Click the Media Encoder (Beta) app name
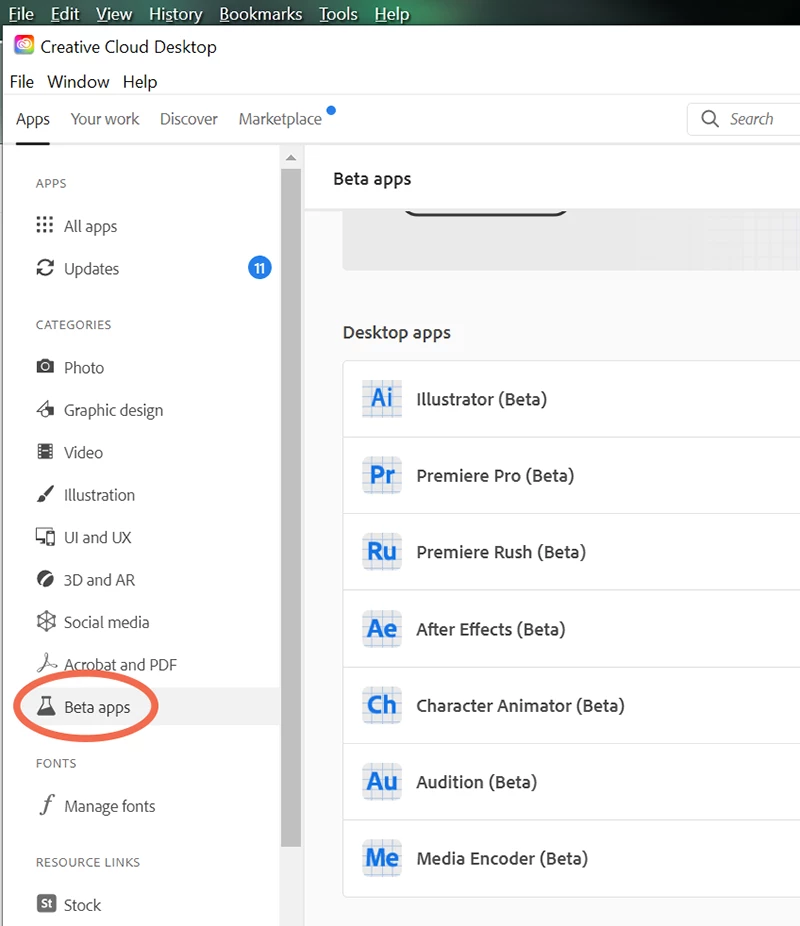The image size is (800, 926). (x=502, y=858)
